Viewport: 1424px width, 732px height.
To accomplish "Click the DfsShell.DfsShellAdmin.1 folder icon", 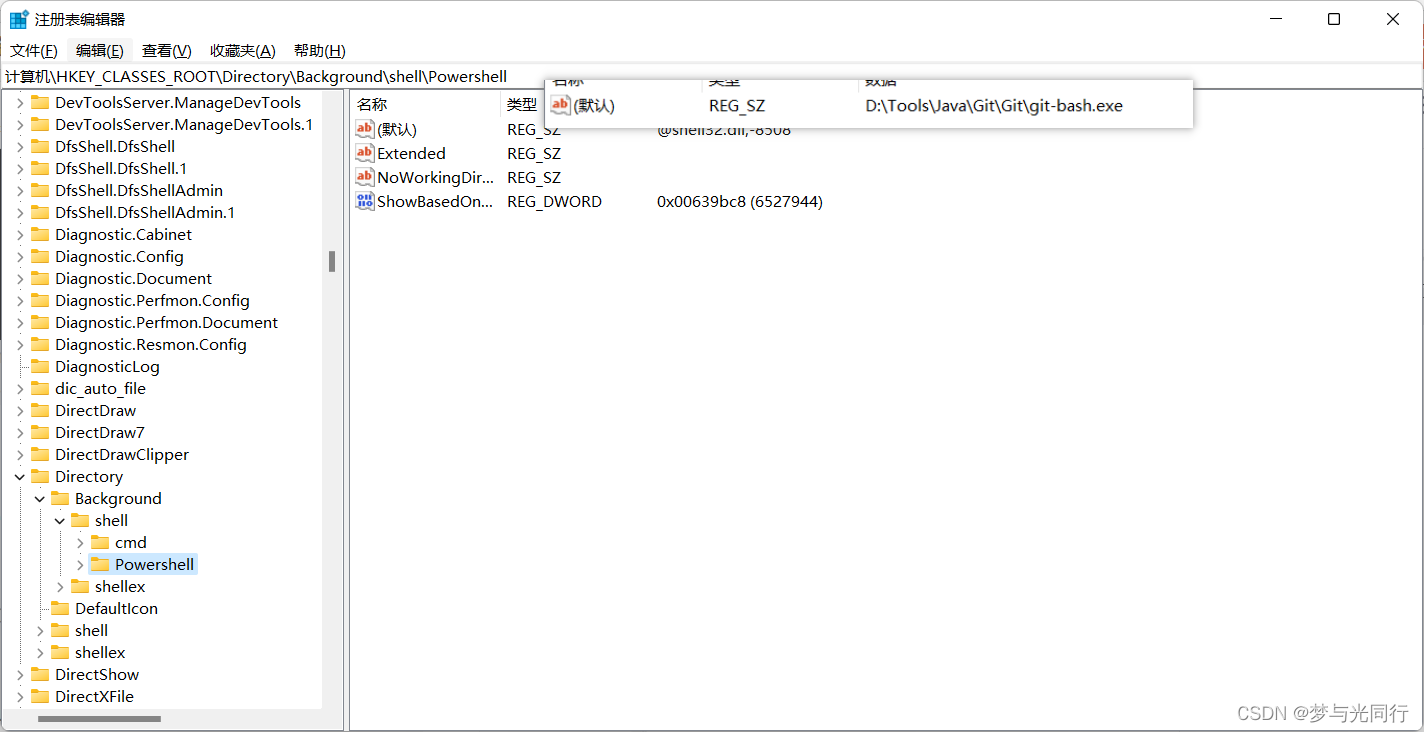I will pyautogui.click(x=40, y=212).
